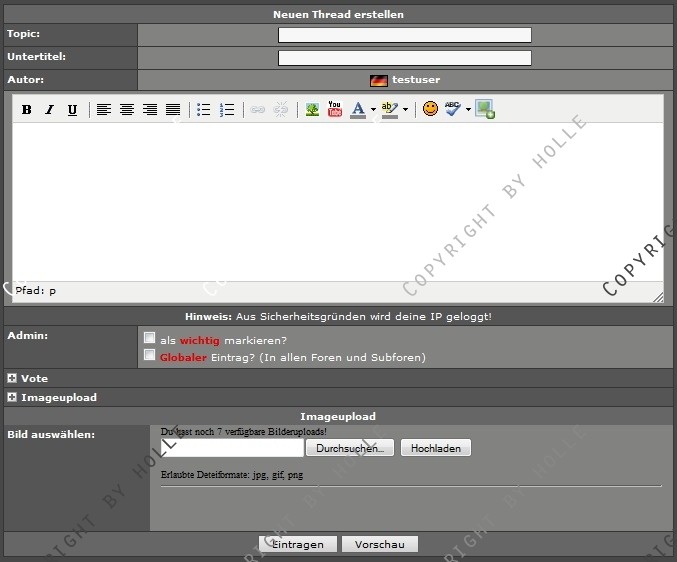The image size is (677, 562).
Task: Enable the 'Globaler Eintrag' checkbox
Action: point(150,355)
